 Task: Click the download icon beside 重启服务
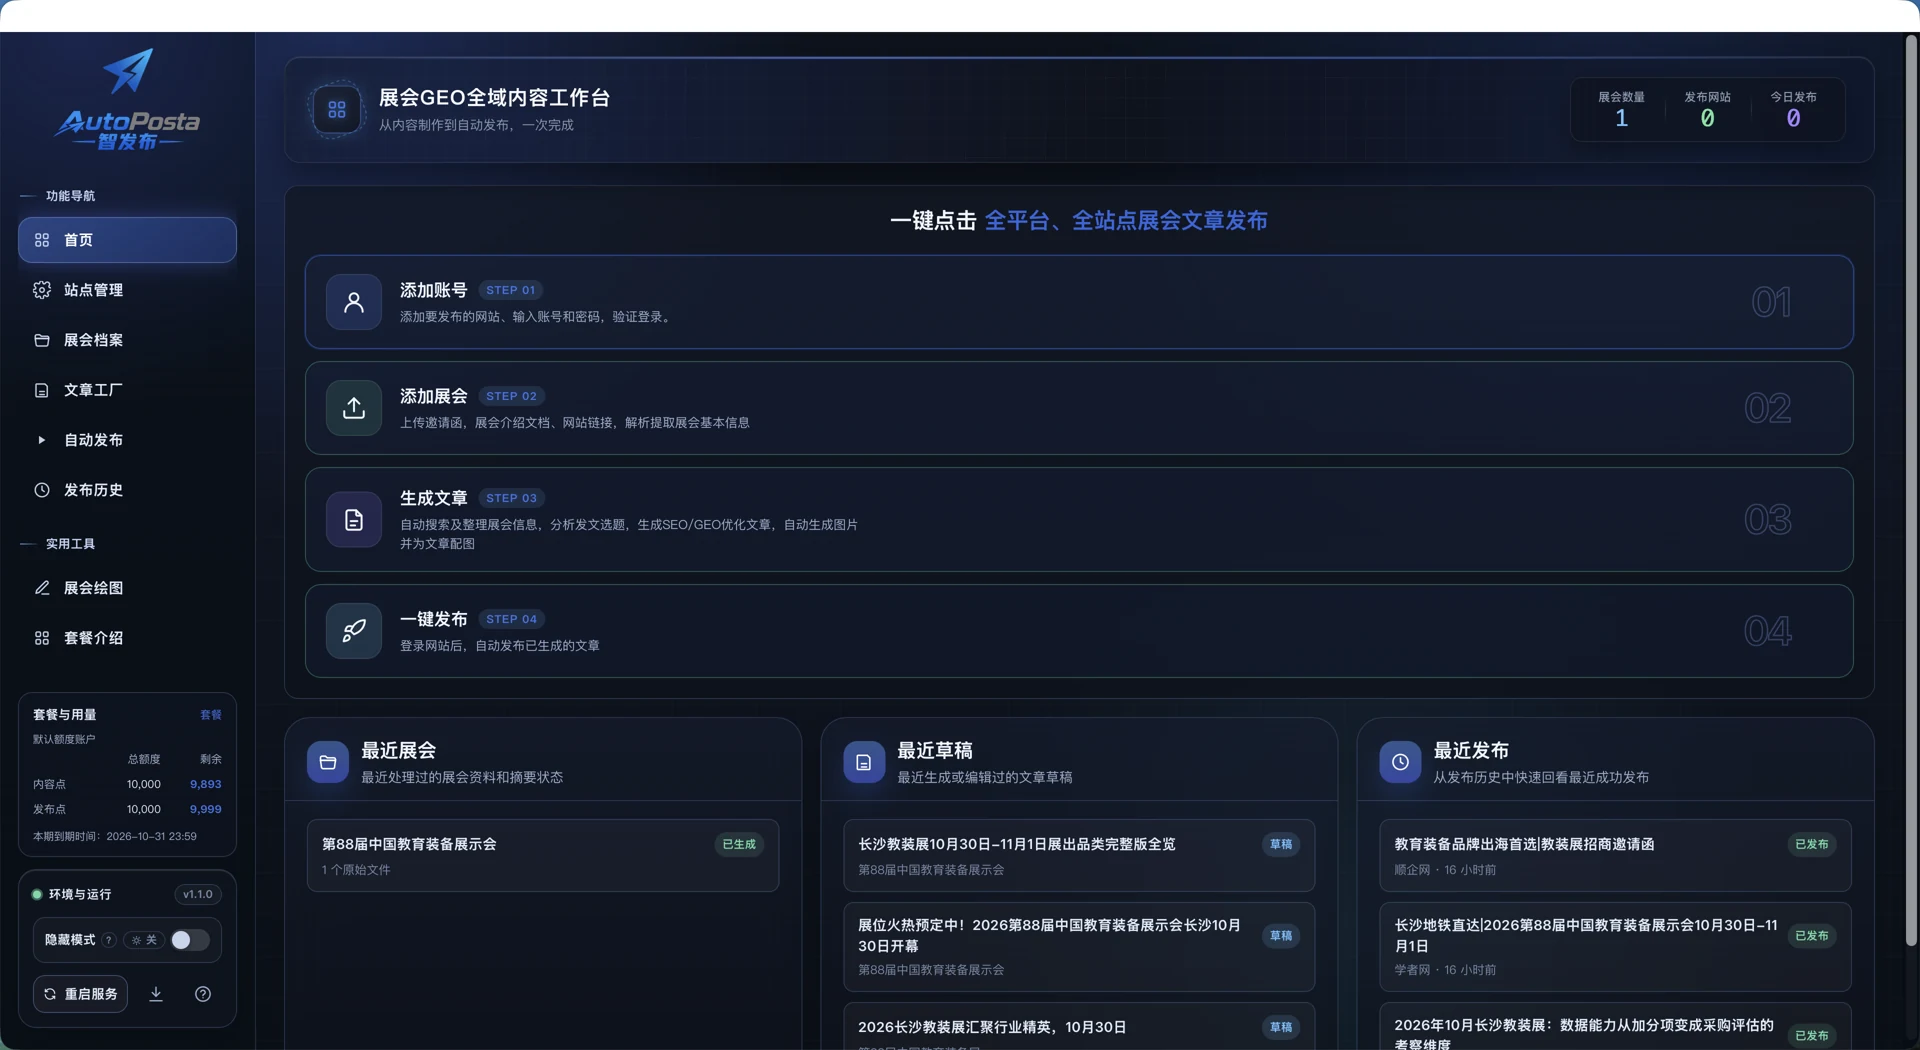[156, 994]
